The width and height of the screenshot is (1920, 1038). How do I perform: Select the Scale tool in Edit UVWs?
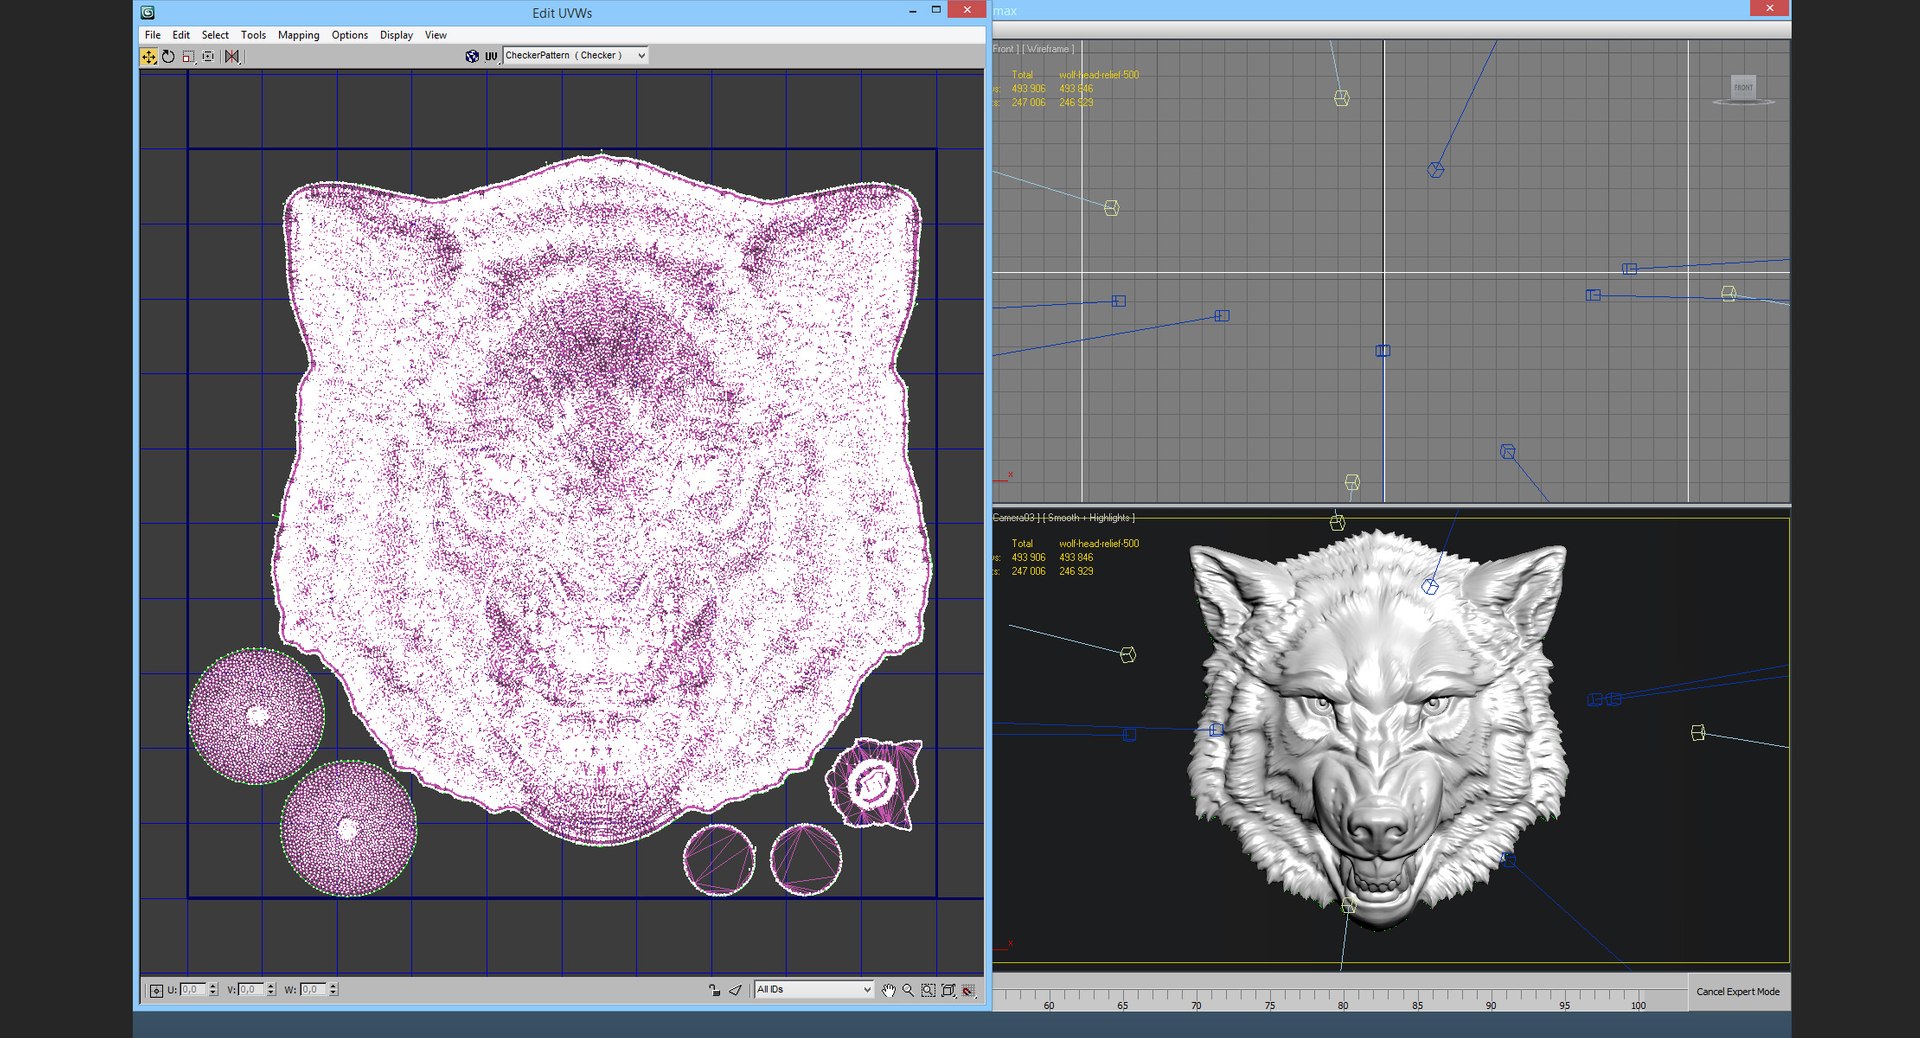[x=188, y=57]
